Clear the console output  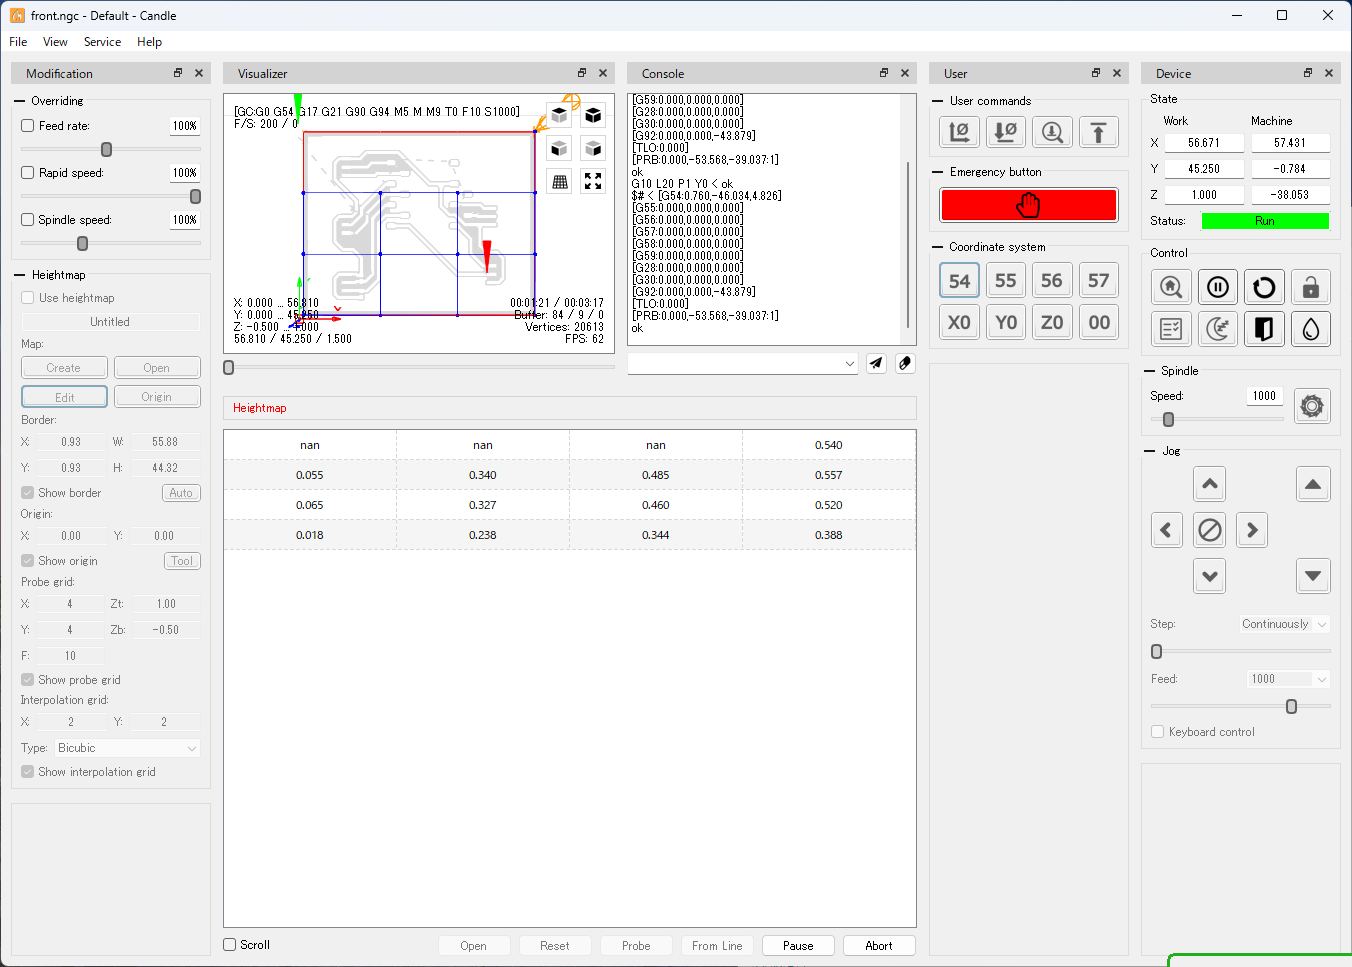[905, 363]
